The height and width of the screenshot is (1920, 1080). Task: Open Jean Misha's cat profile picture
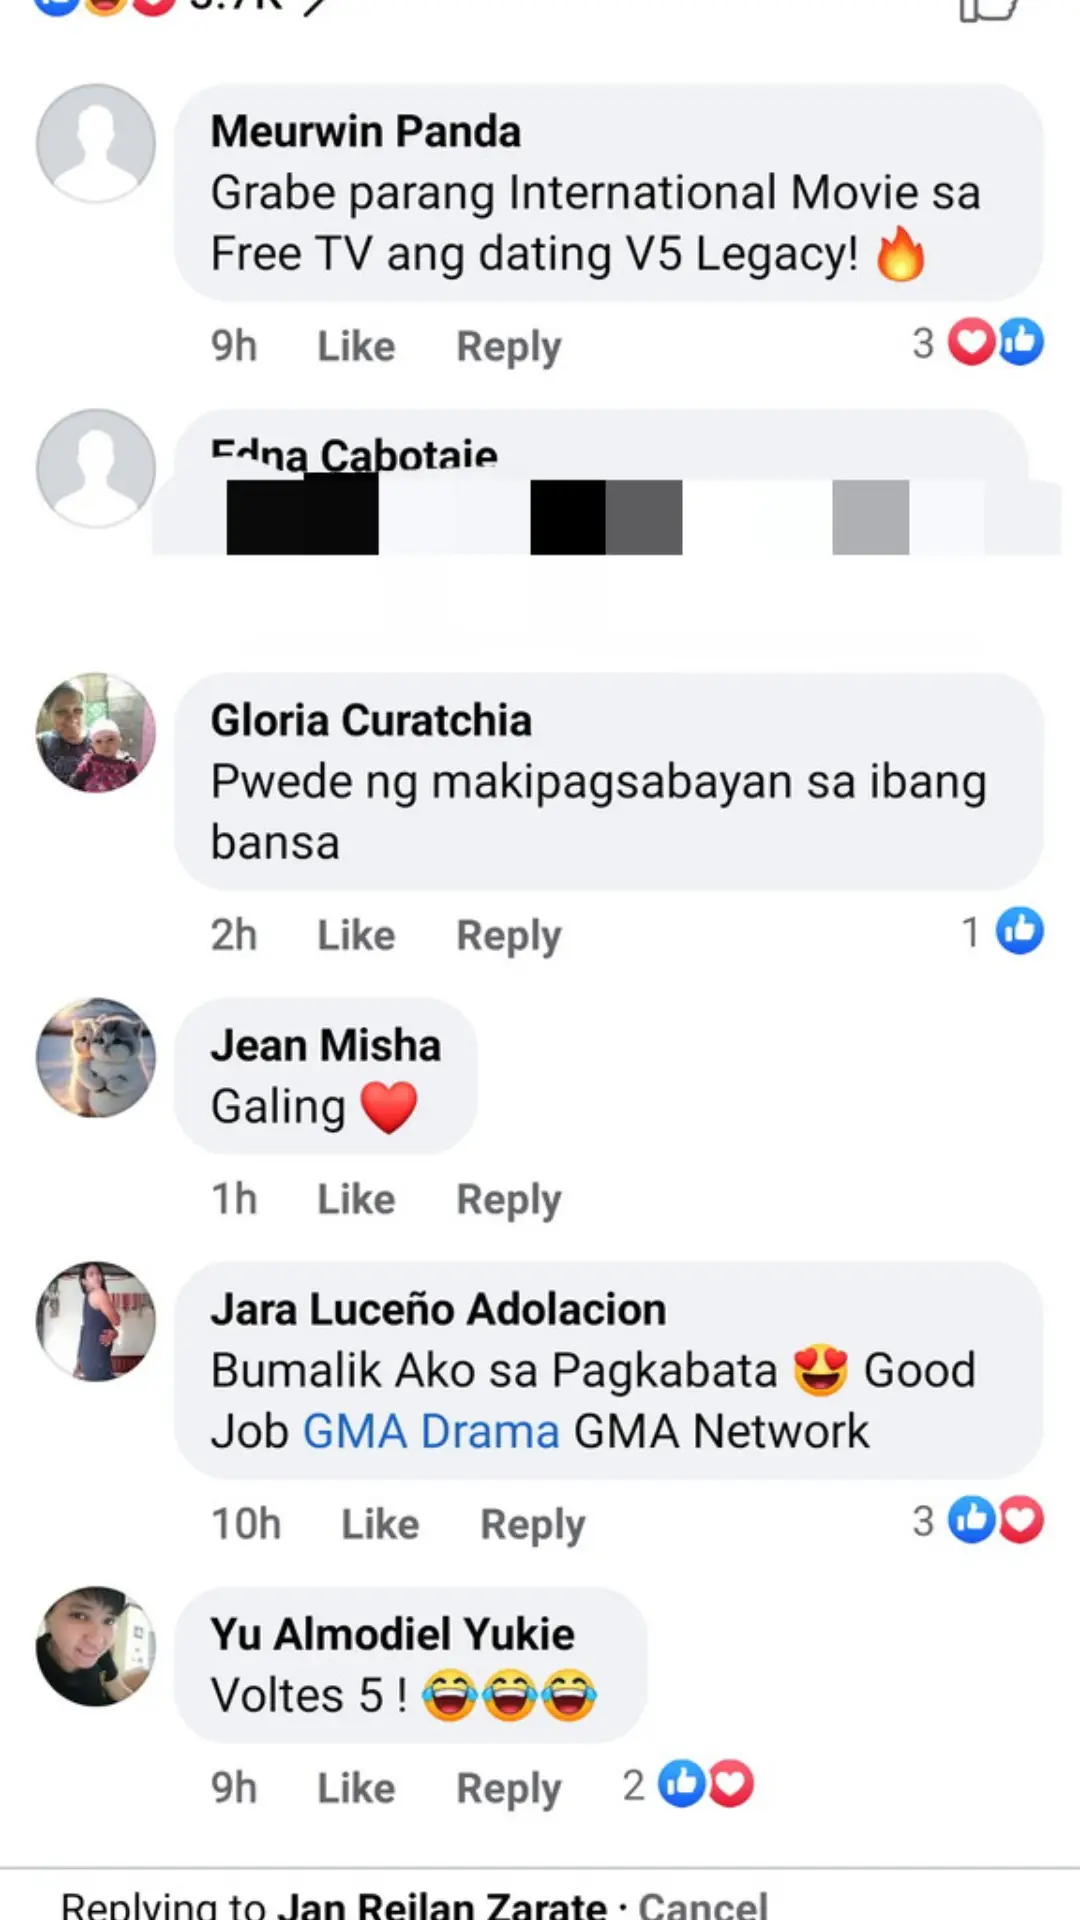click(x=96, y=1058)
